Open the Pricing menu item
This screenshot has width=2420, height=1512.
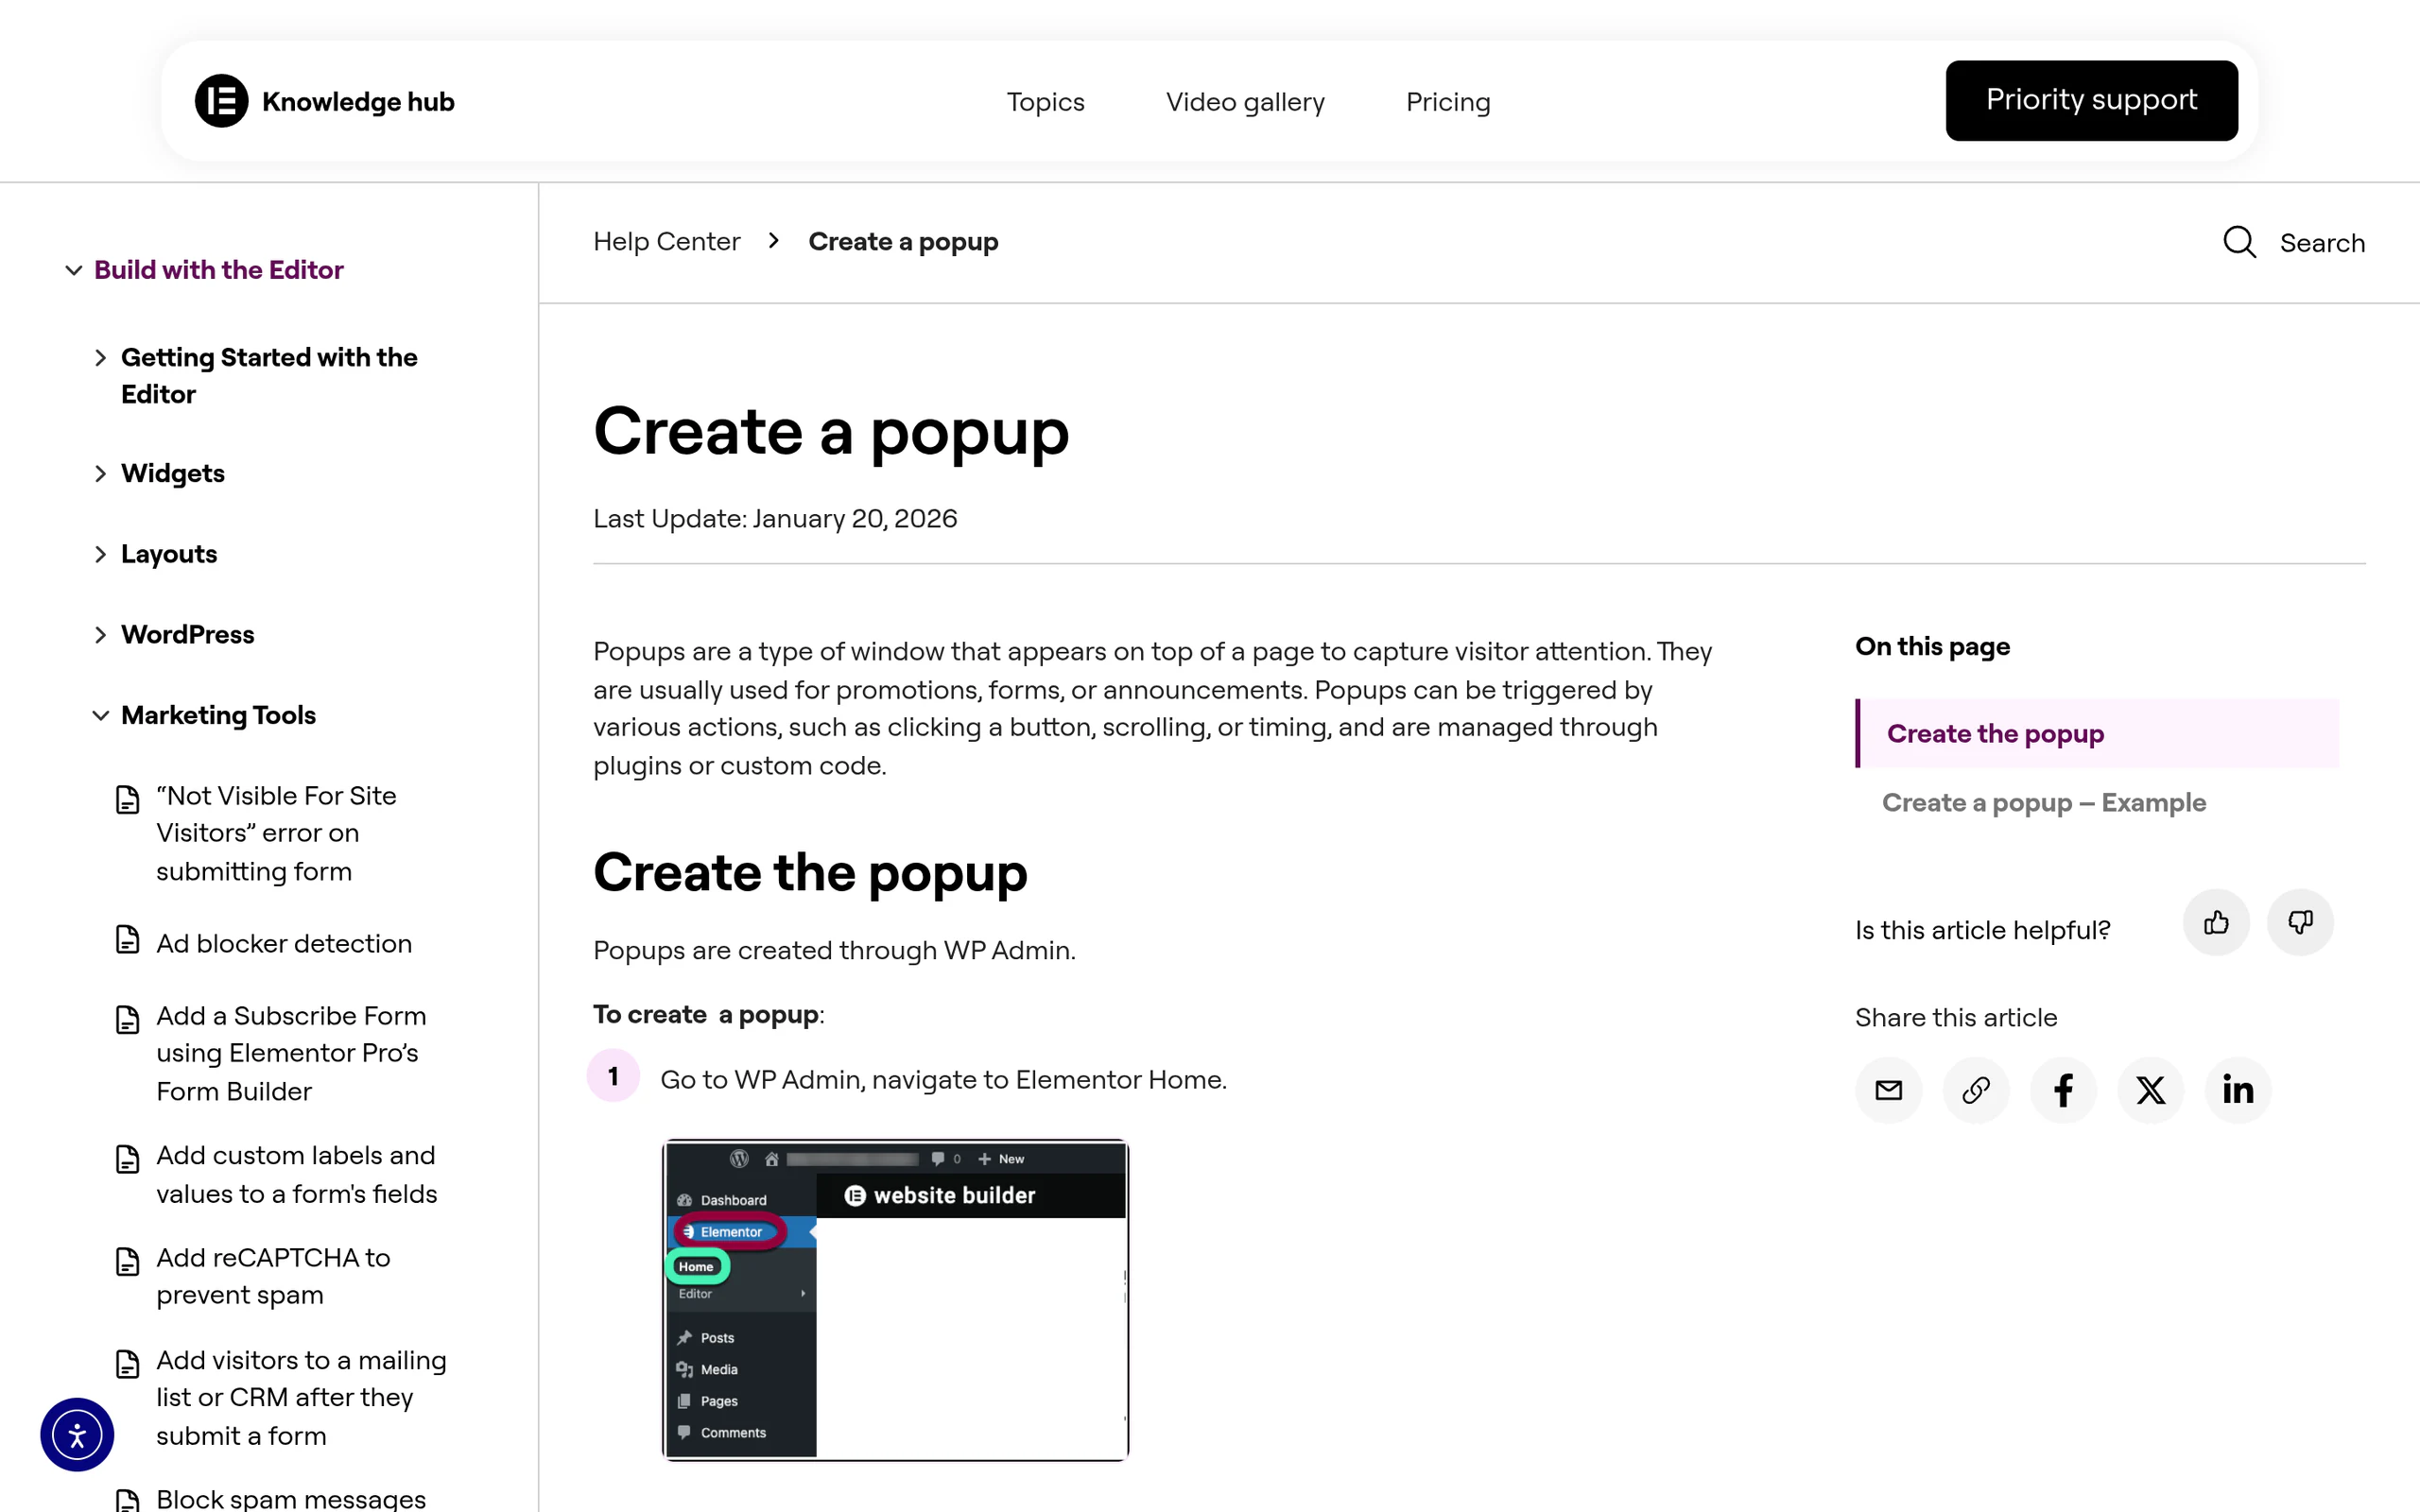click(x=1448, y=102)
